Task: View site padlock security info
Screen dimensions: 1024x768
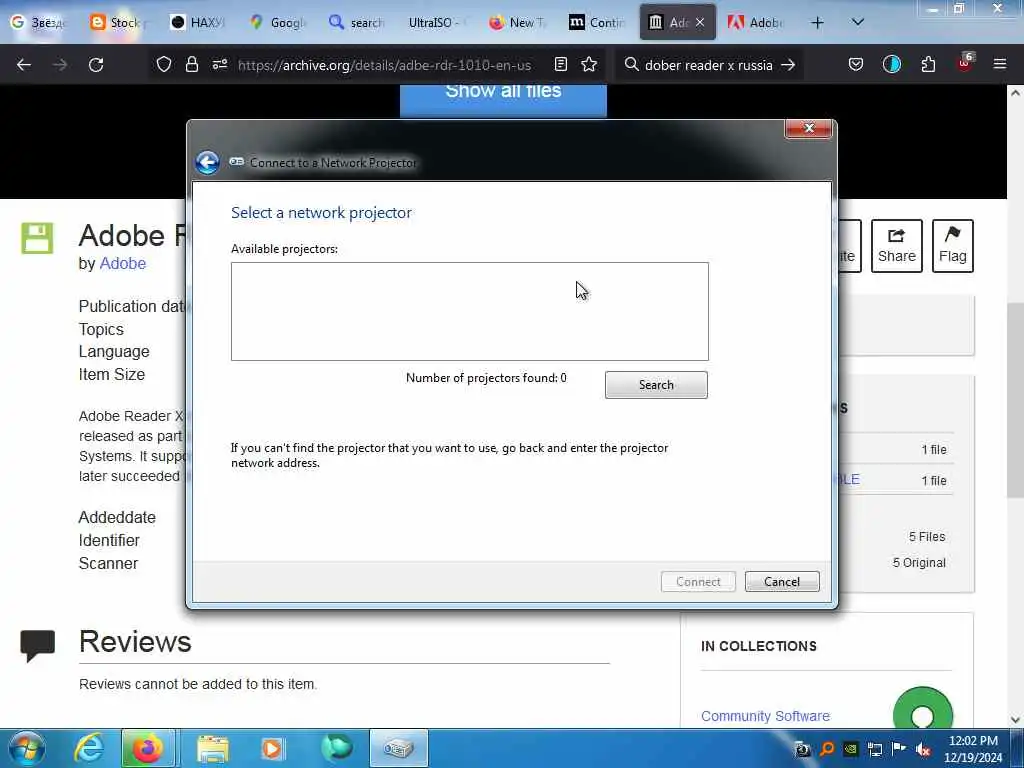Action: click(x=191, y=65)
